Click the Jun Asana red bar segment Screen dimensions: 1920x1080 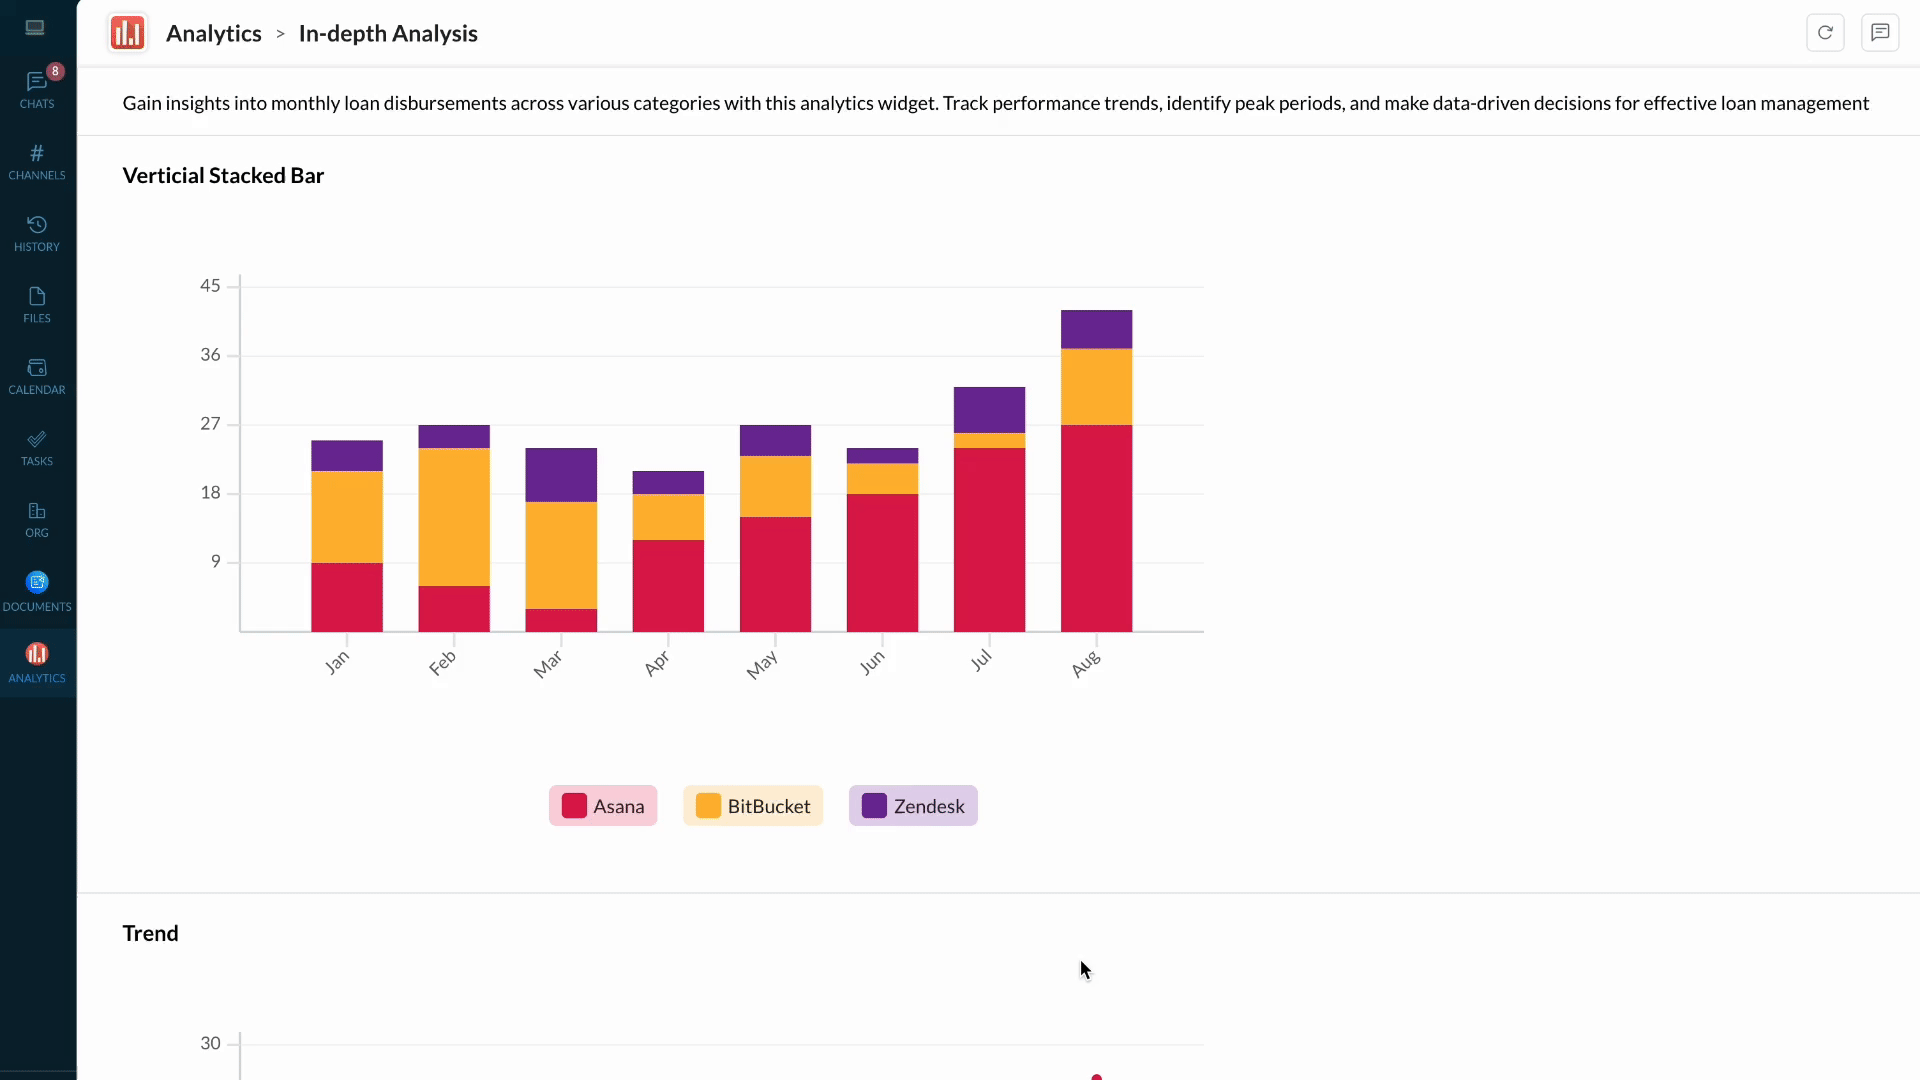tap(882, 563)
